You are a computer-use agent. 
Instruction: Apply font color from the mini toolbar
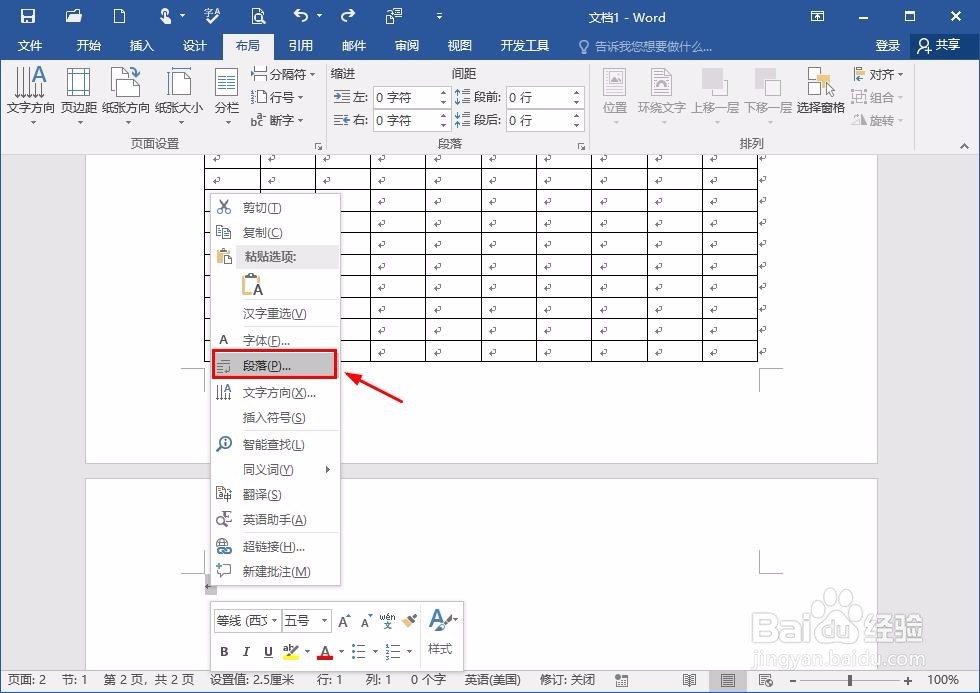(325, 651)
